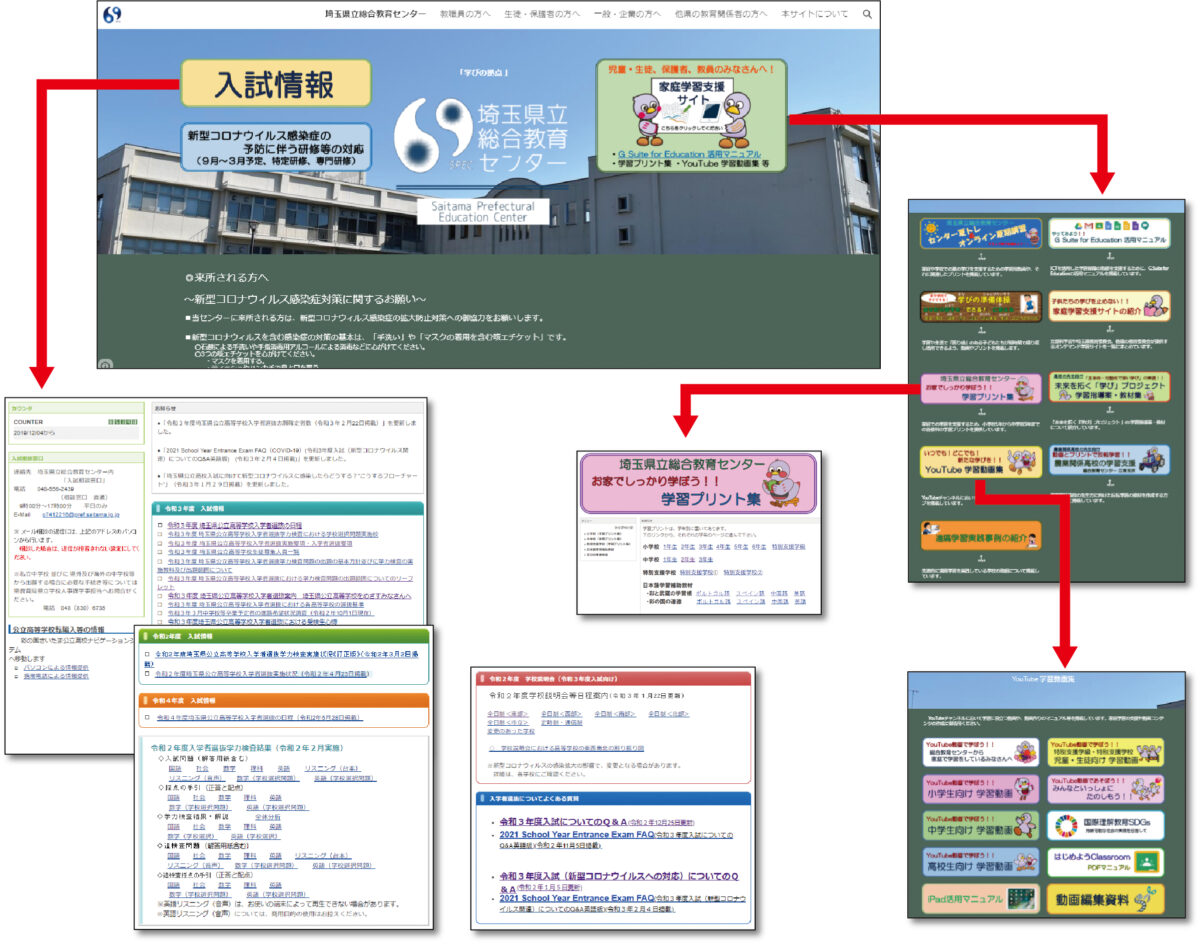The image size is (1200, 945).
Task: Open the pink 学習プリント集 banner in the green panel
Action: coord(980,388)
